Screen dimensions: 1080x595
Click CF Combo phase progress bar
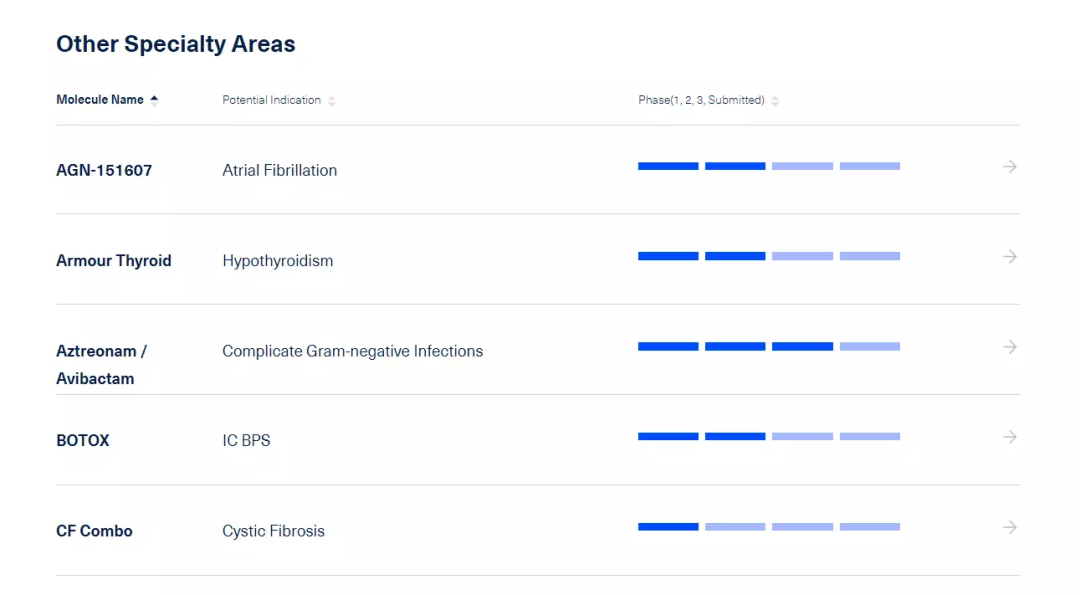tap(768, 526)
